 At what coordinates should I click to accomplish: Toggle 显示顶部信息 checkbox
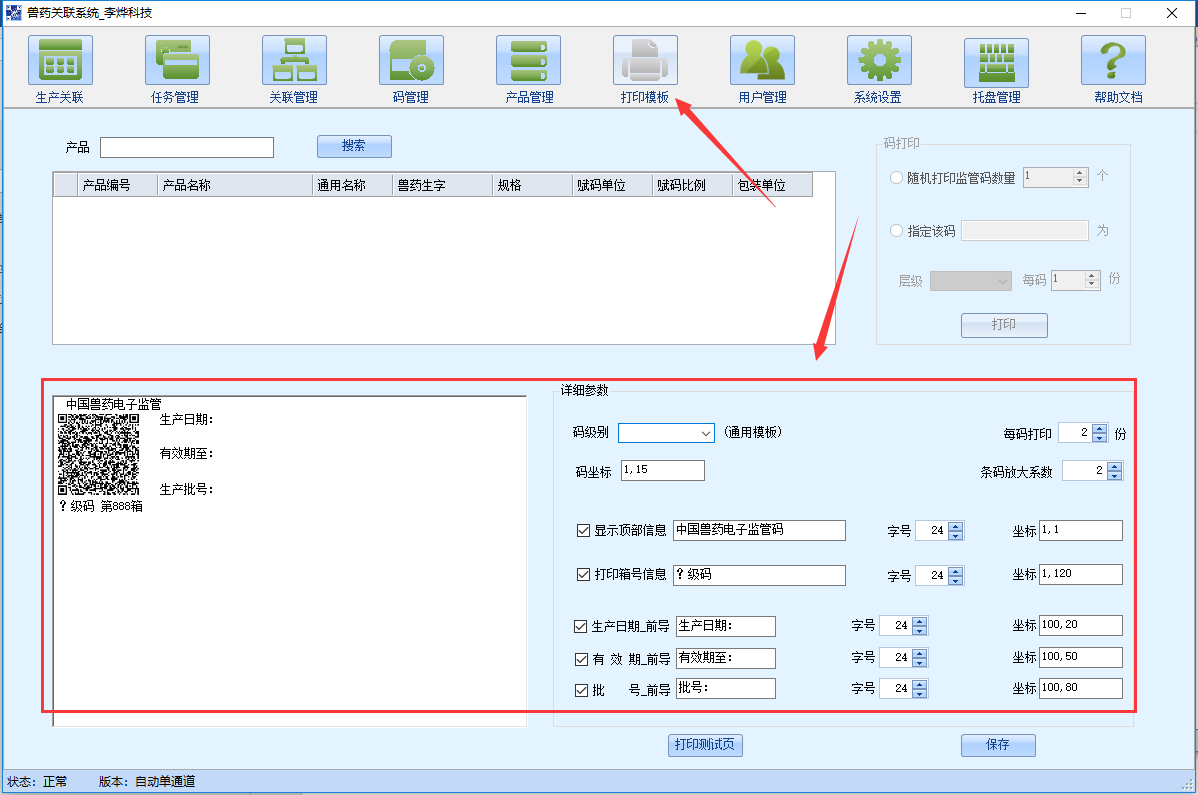583,530
